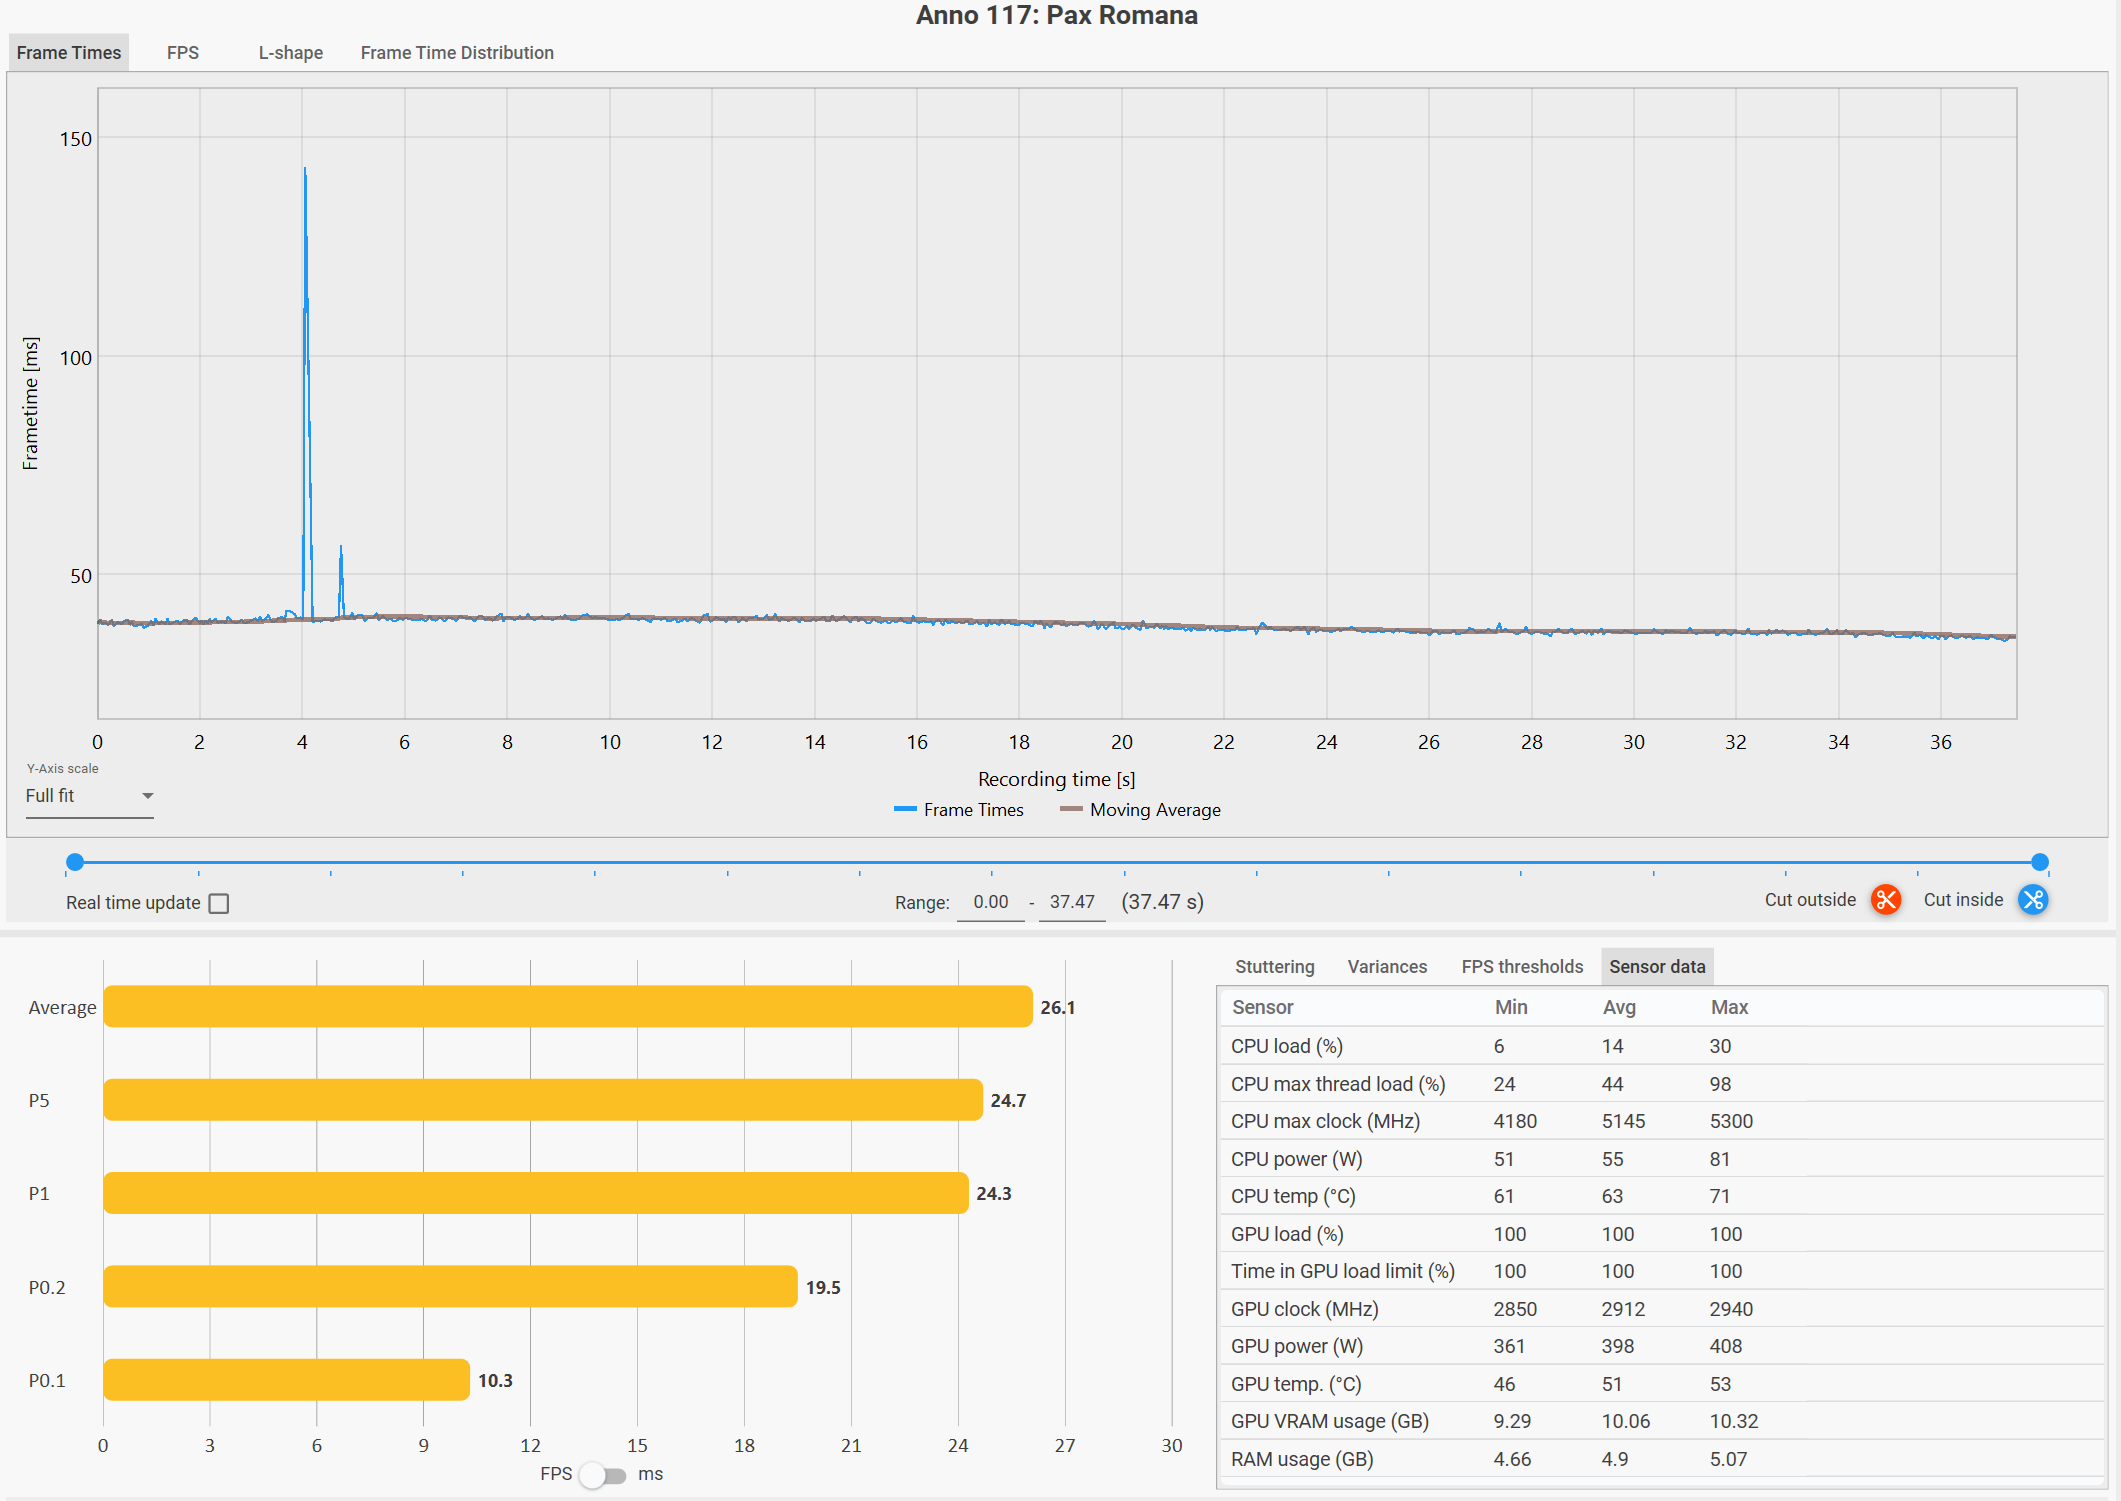The height and width of the screenshot is (1501, 2121).
Task: Click the CPU power average value 55
Action: coord(1613,1159)
